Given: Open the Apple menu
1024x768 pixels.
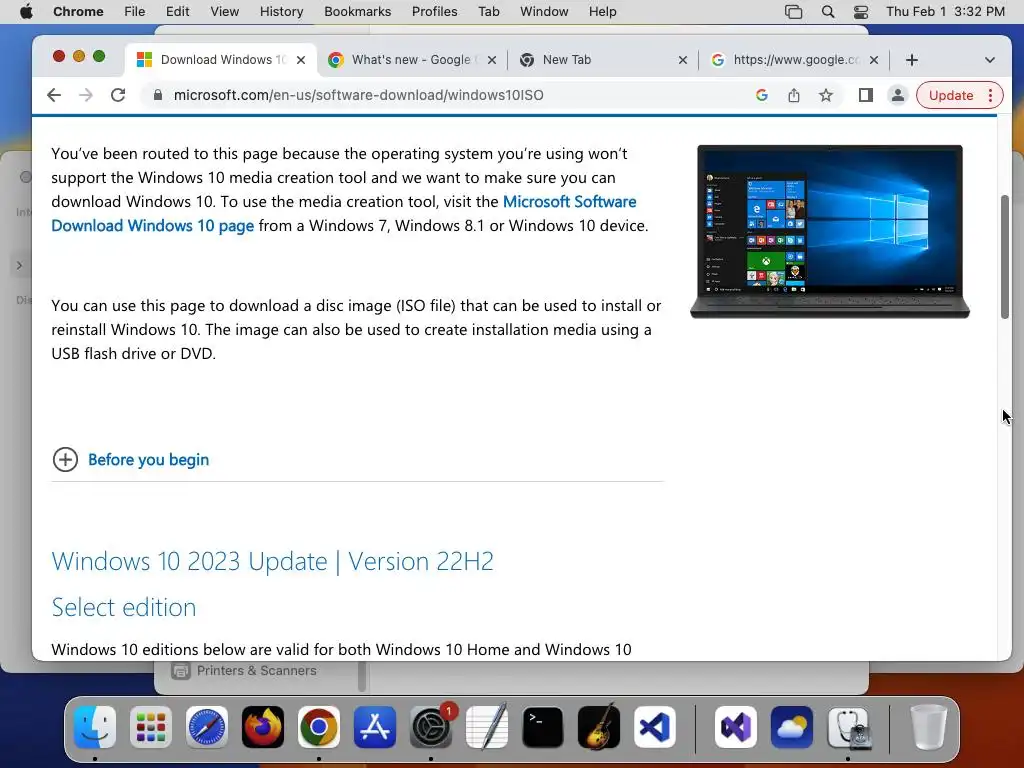Looking at the screenshot, I should 26,12.
